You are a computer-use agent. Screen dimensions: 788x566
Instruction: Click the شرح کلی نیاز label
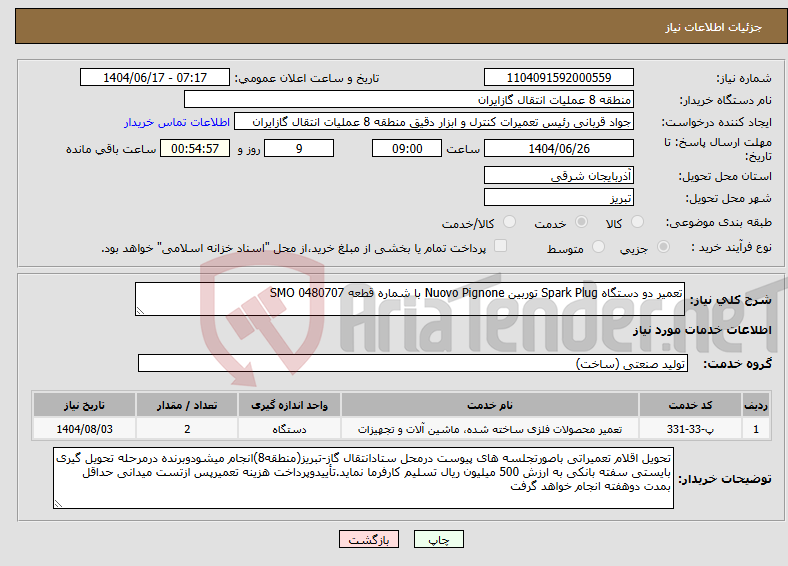(x=730, y=300)
